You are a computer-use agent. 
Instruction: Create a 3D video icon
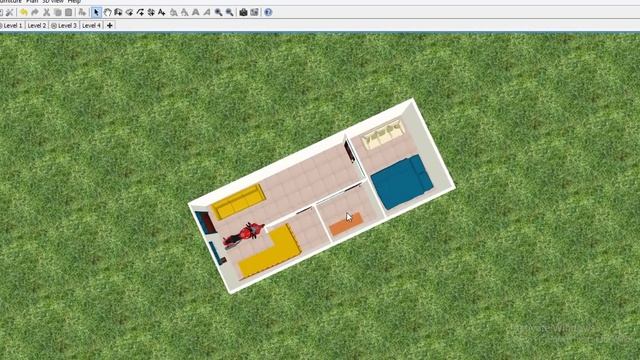254,12
